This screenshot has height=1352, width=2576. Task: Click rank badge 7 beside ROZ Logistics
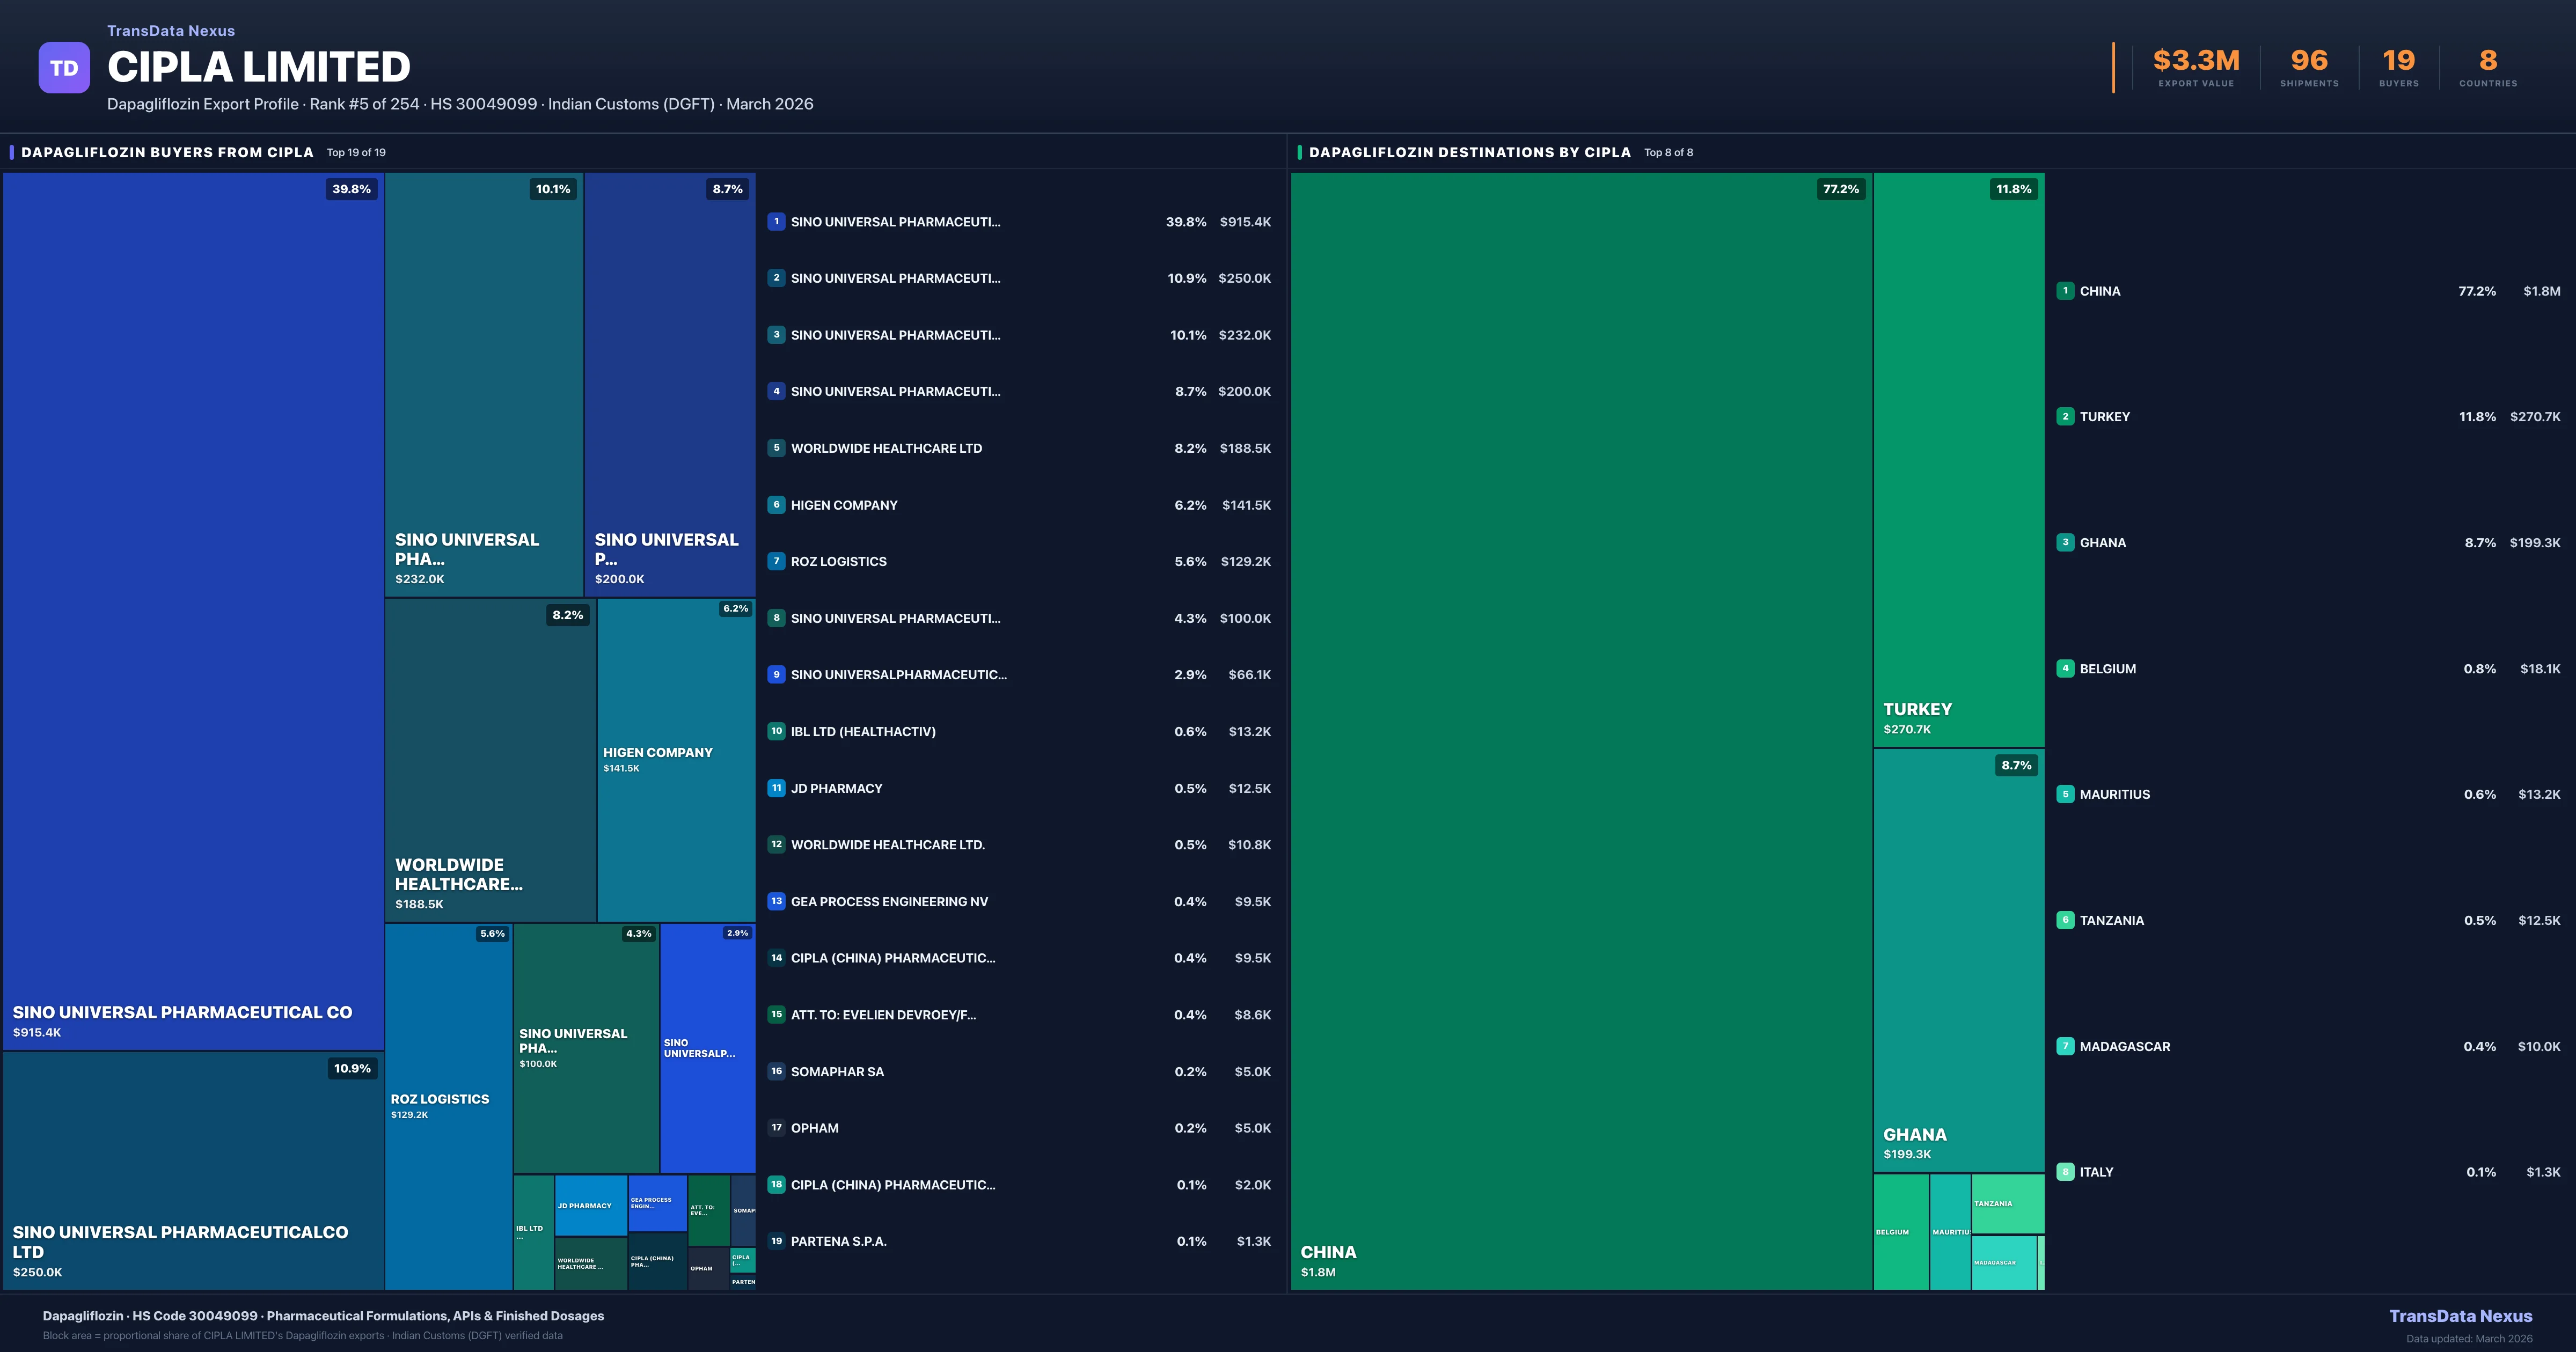[x=776, y=561]
